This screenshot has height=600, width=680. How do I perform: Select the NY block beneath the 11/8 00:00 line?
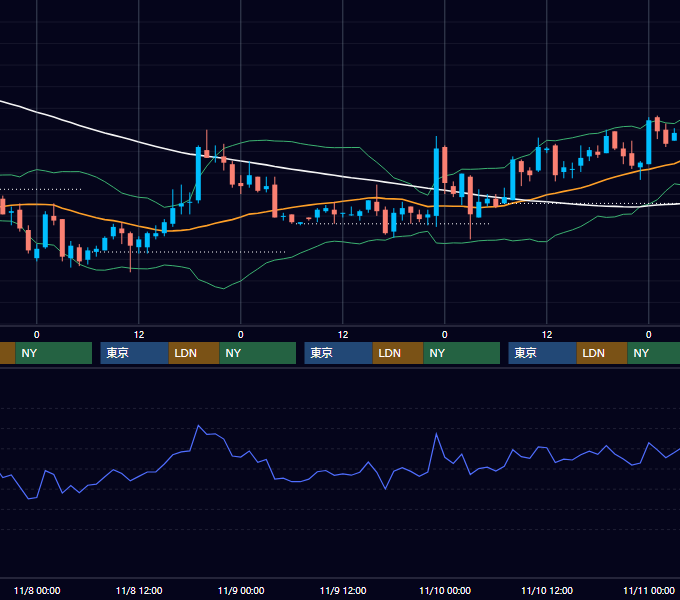[54, 353]
